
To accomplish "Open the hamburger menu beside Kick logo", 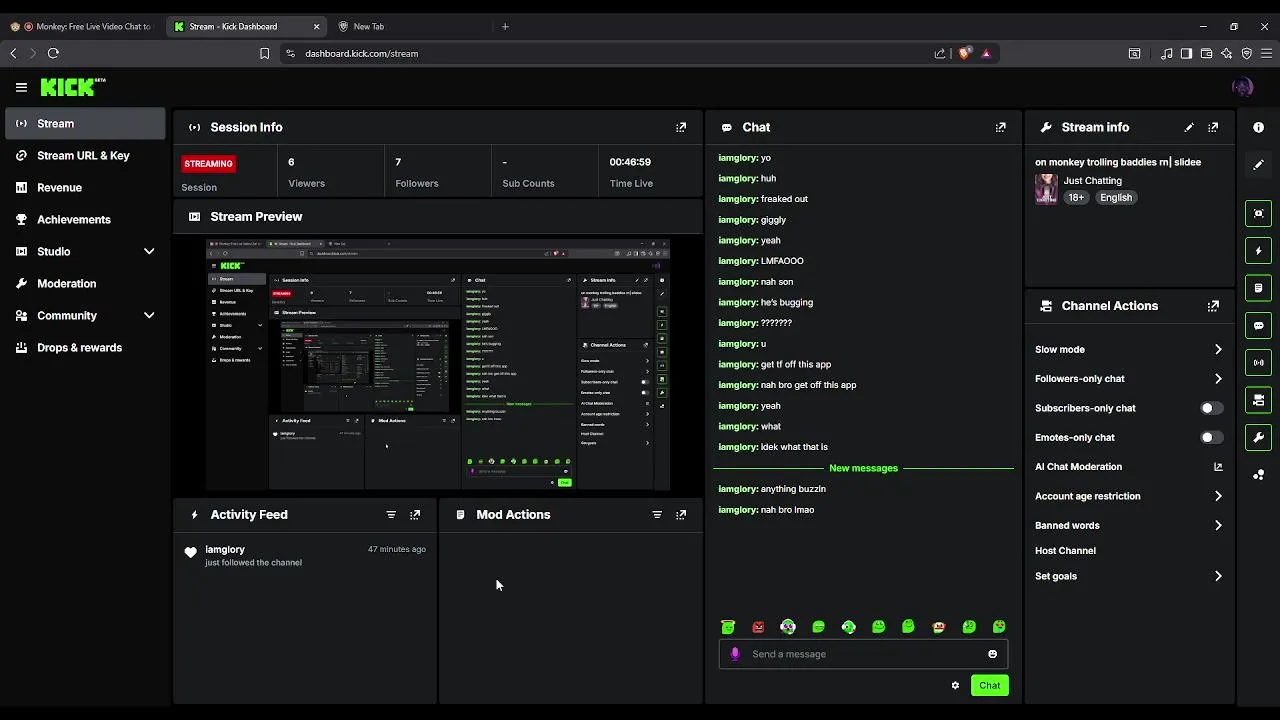I will click(21, 87).
